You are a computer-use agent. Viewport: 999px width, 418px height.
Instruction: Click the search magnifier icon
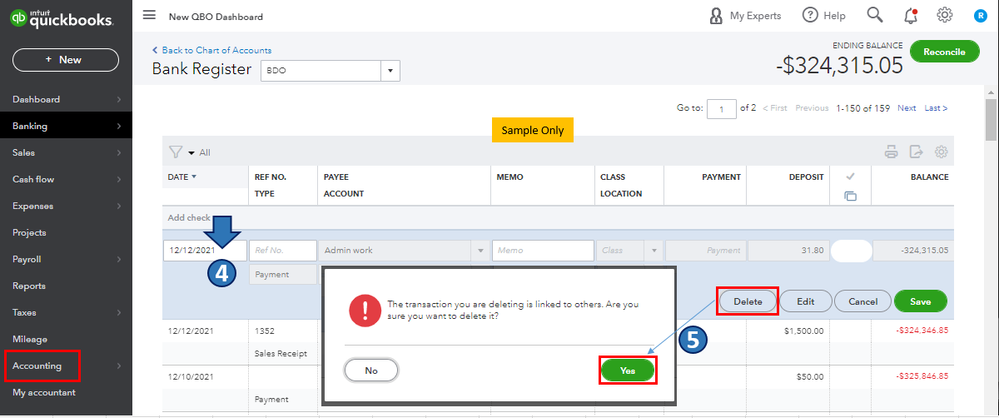pos(875,15)
